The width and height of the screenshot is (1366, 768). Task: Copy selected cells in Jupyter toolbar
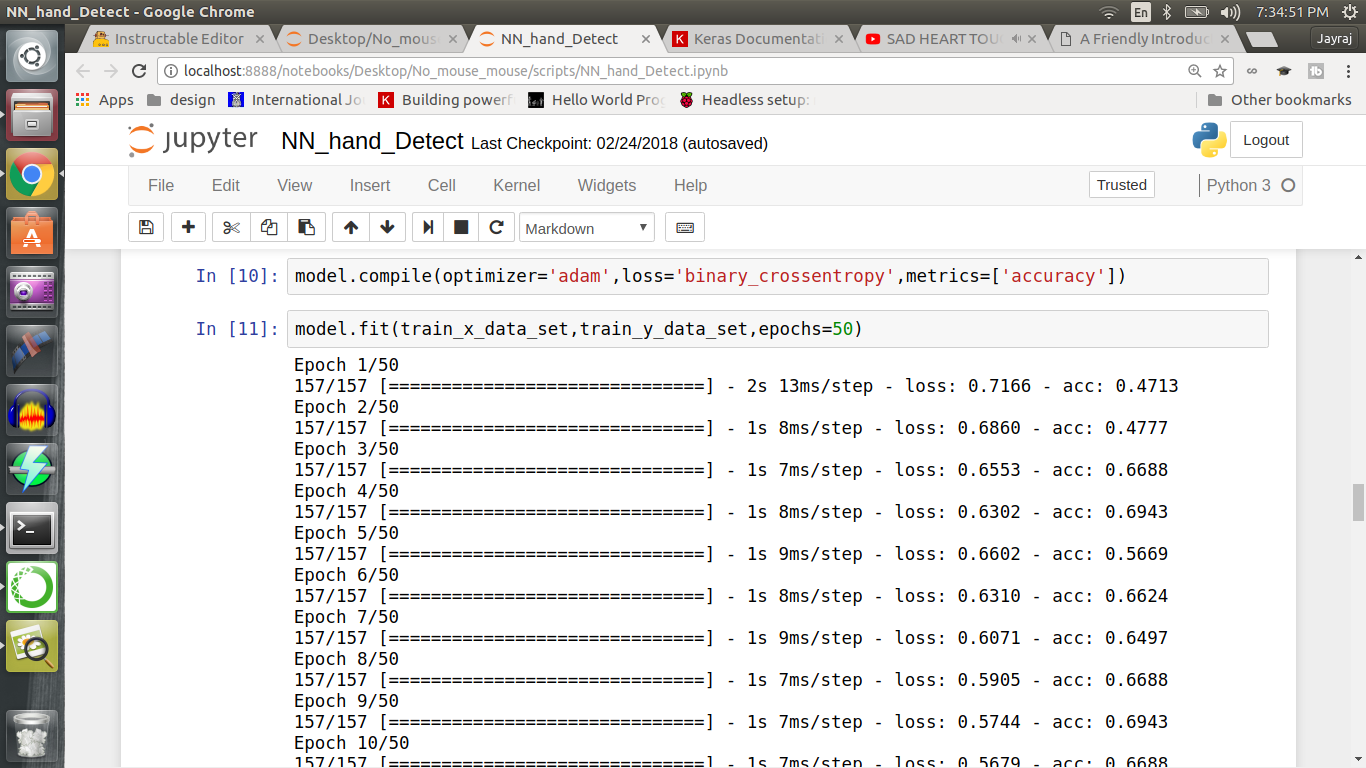pos(269,227)
